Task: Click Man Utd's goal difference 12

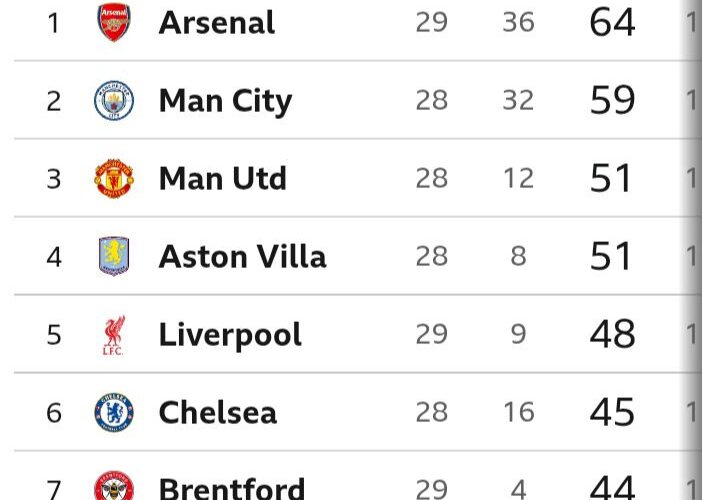Action: point(518,179)
